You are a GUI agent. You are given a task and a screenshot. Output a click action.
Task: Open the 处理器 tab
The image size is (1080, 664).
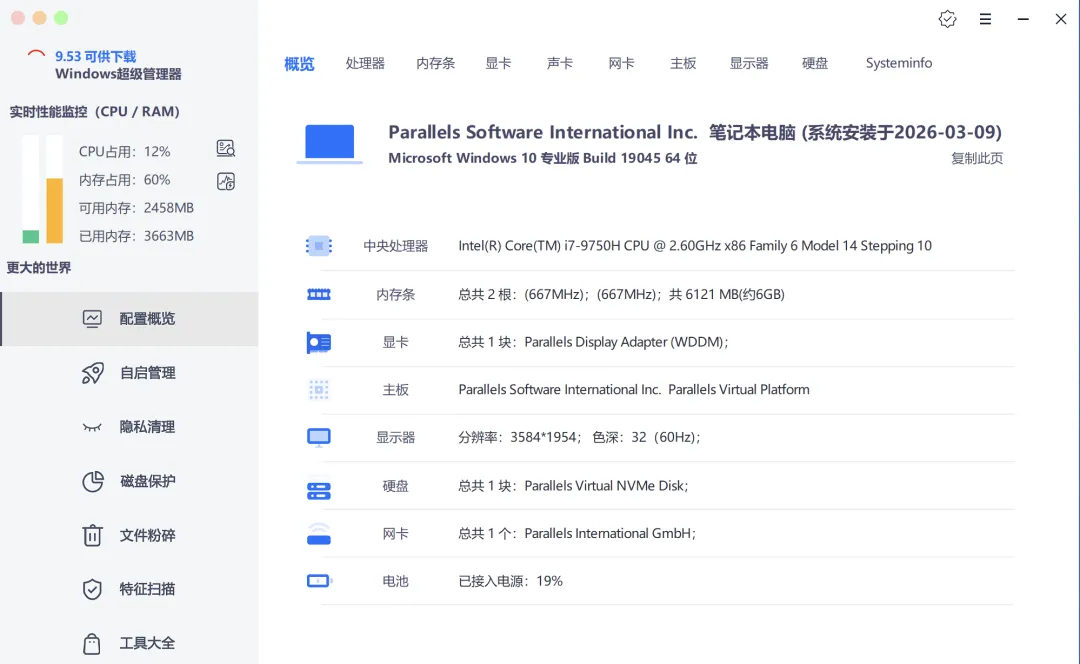[365, 63]
